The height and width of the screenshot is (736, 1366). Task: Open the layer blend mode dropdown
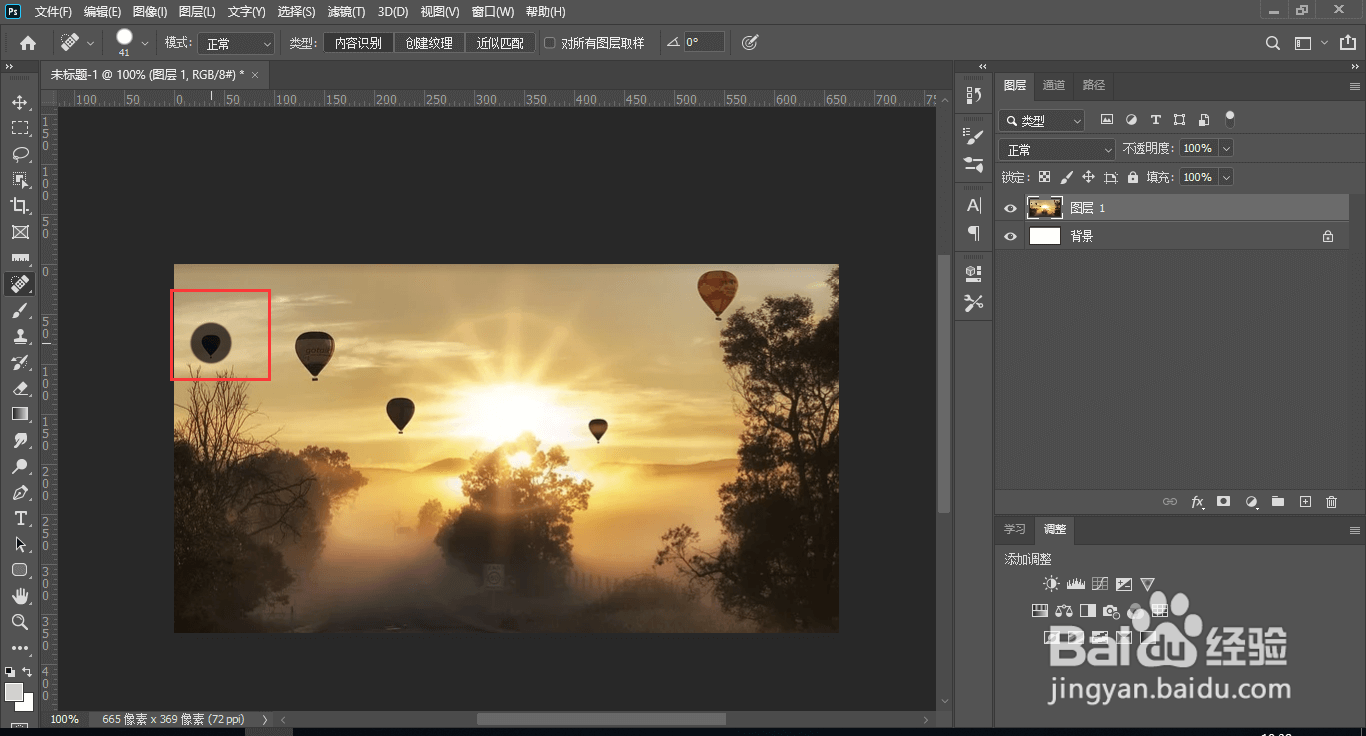click(x=1057, y=149)
